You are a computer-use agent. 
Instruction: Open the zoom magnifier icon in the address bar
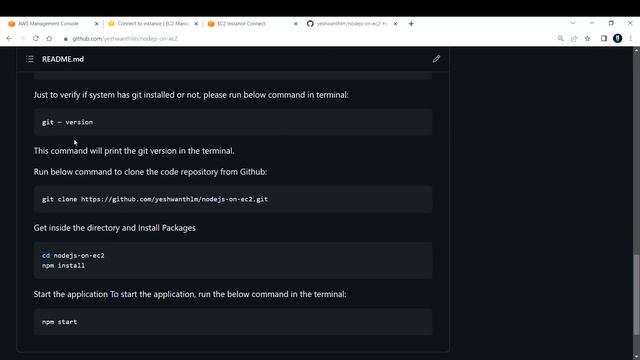tap(560, 38)
